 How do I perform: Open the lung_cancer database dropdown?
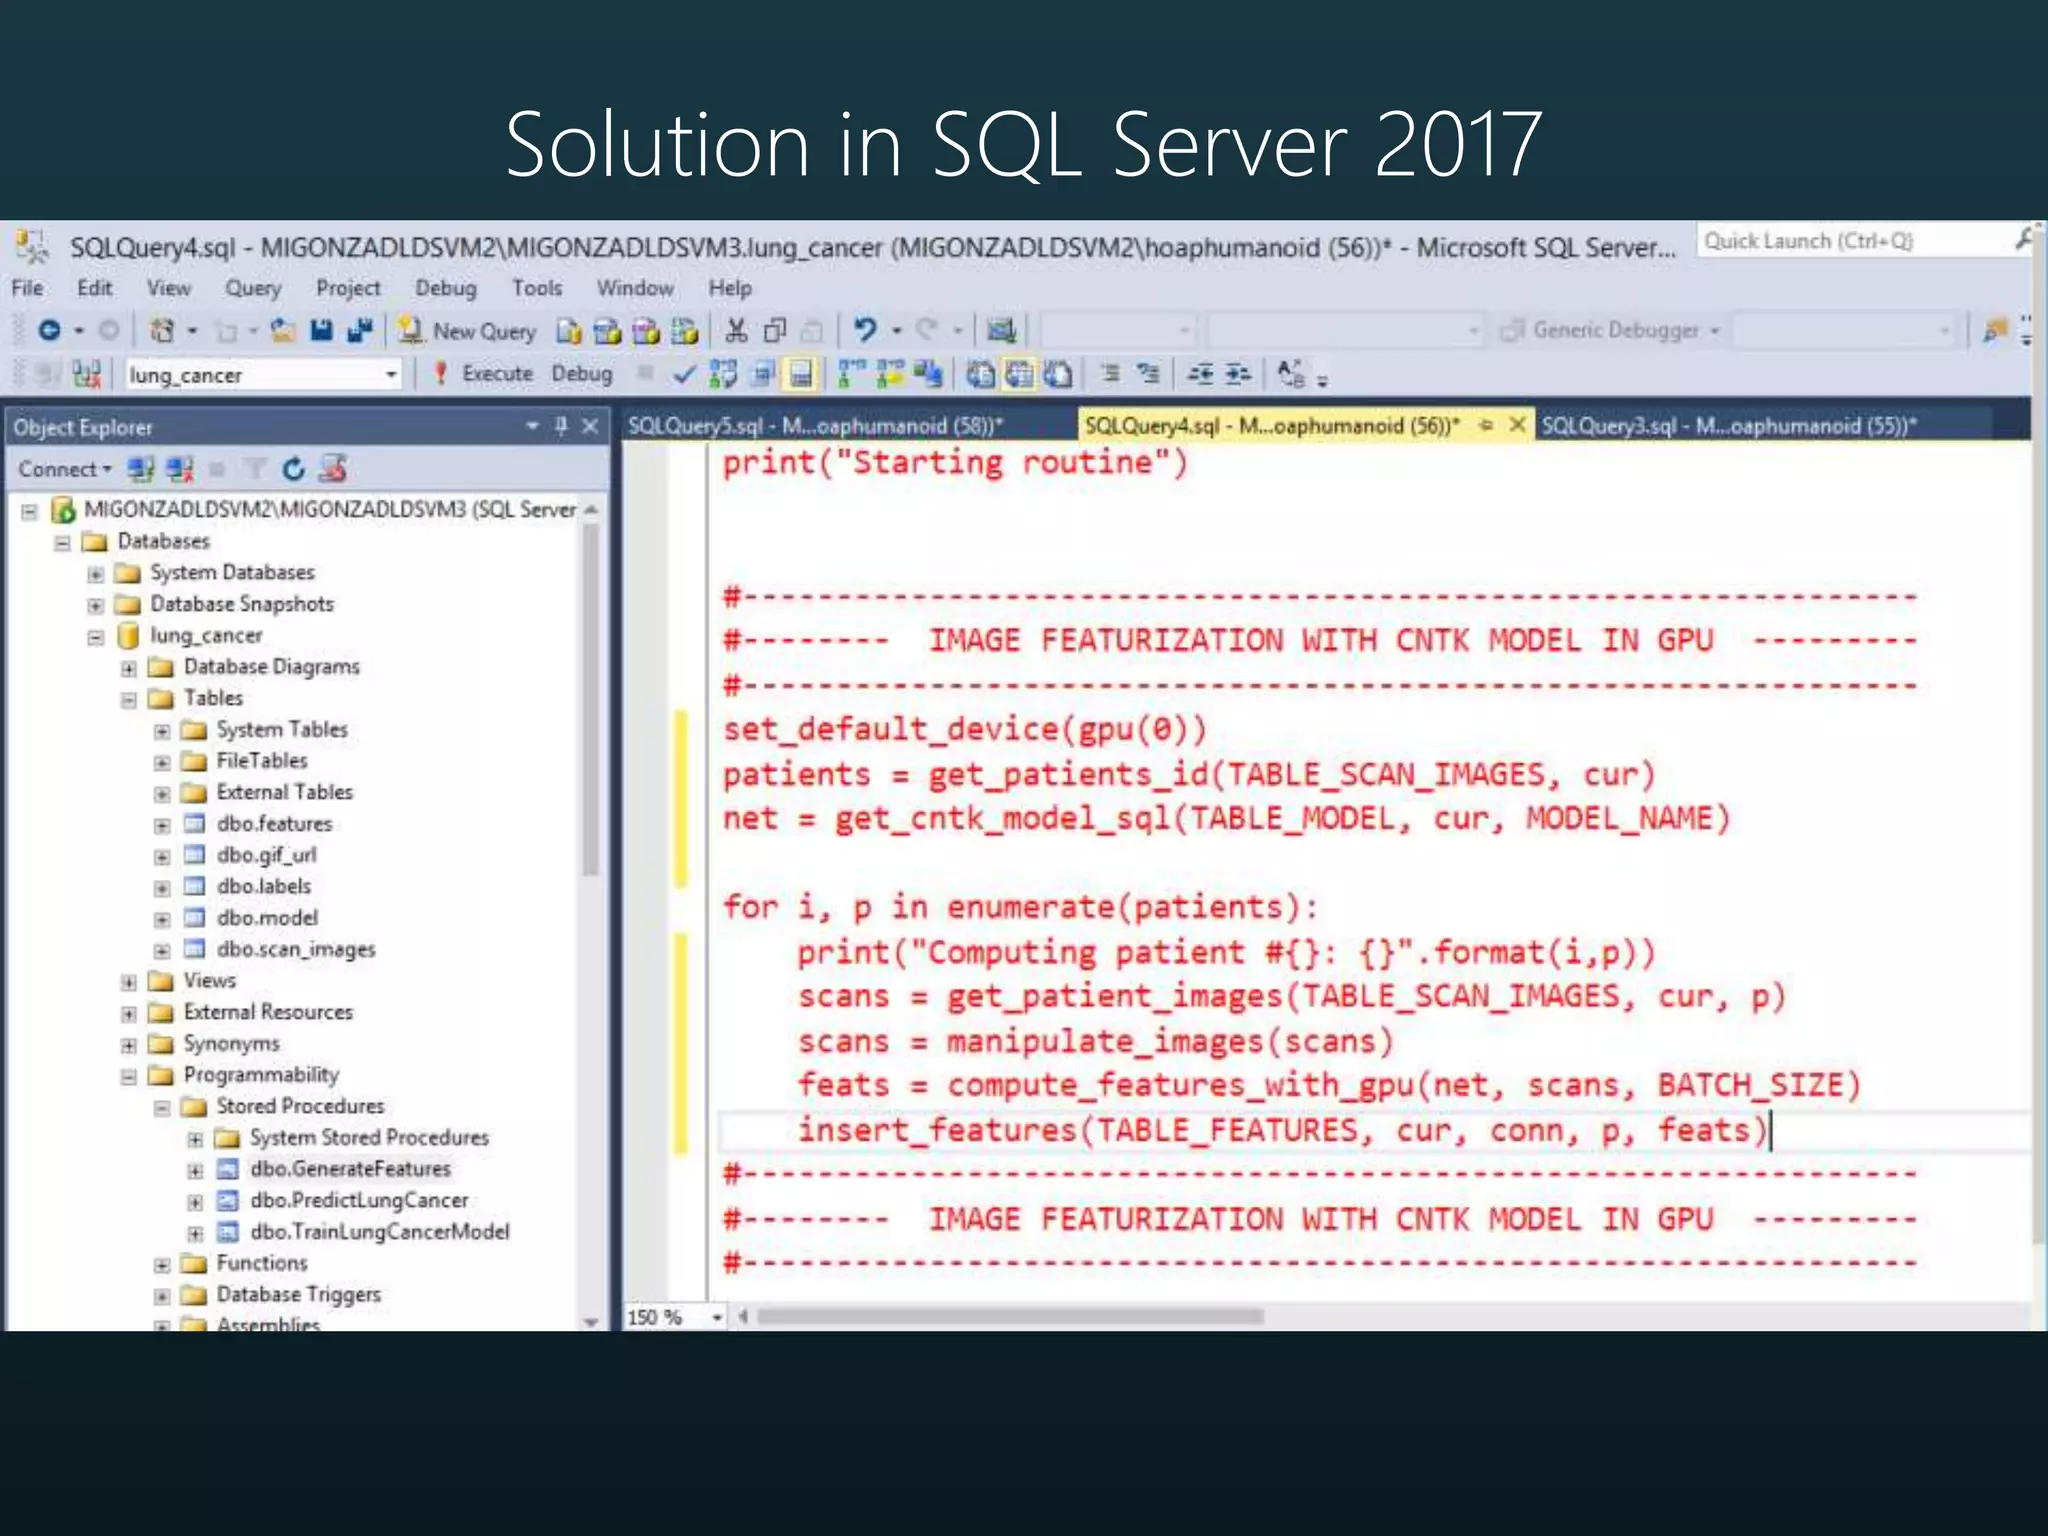coord(391,375)
